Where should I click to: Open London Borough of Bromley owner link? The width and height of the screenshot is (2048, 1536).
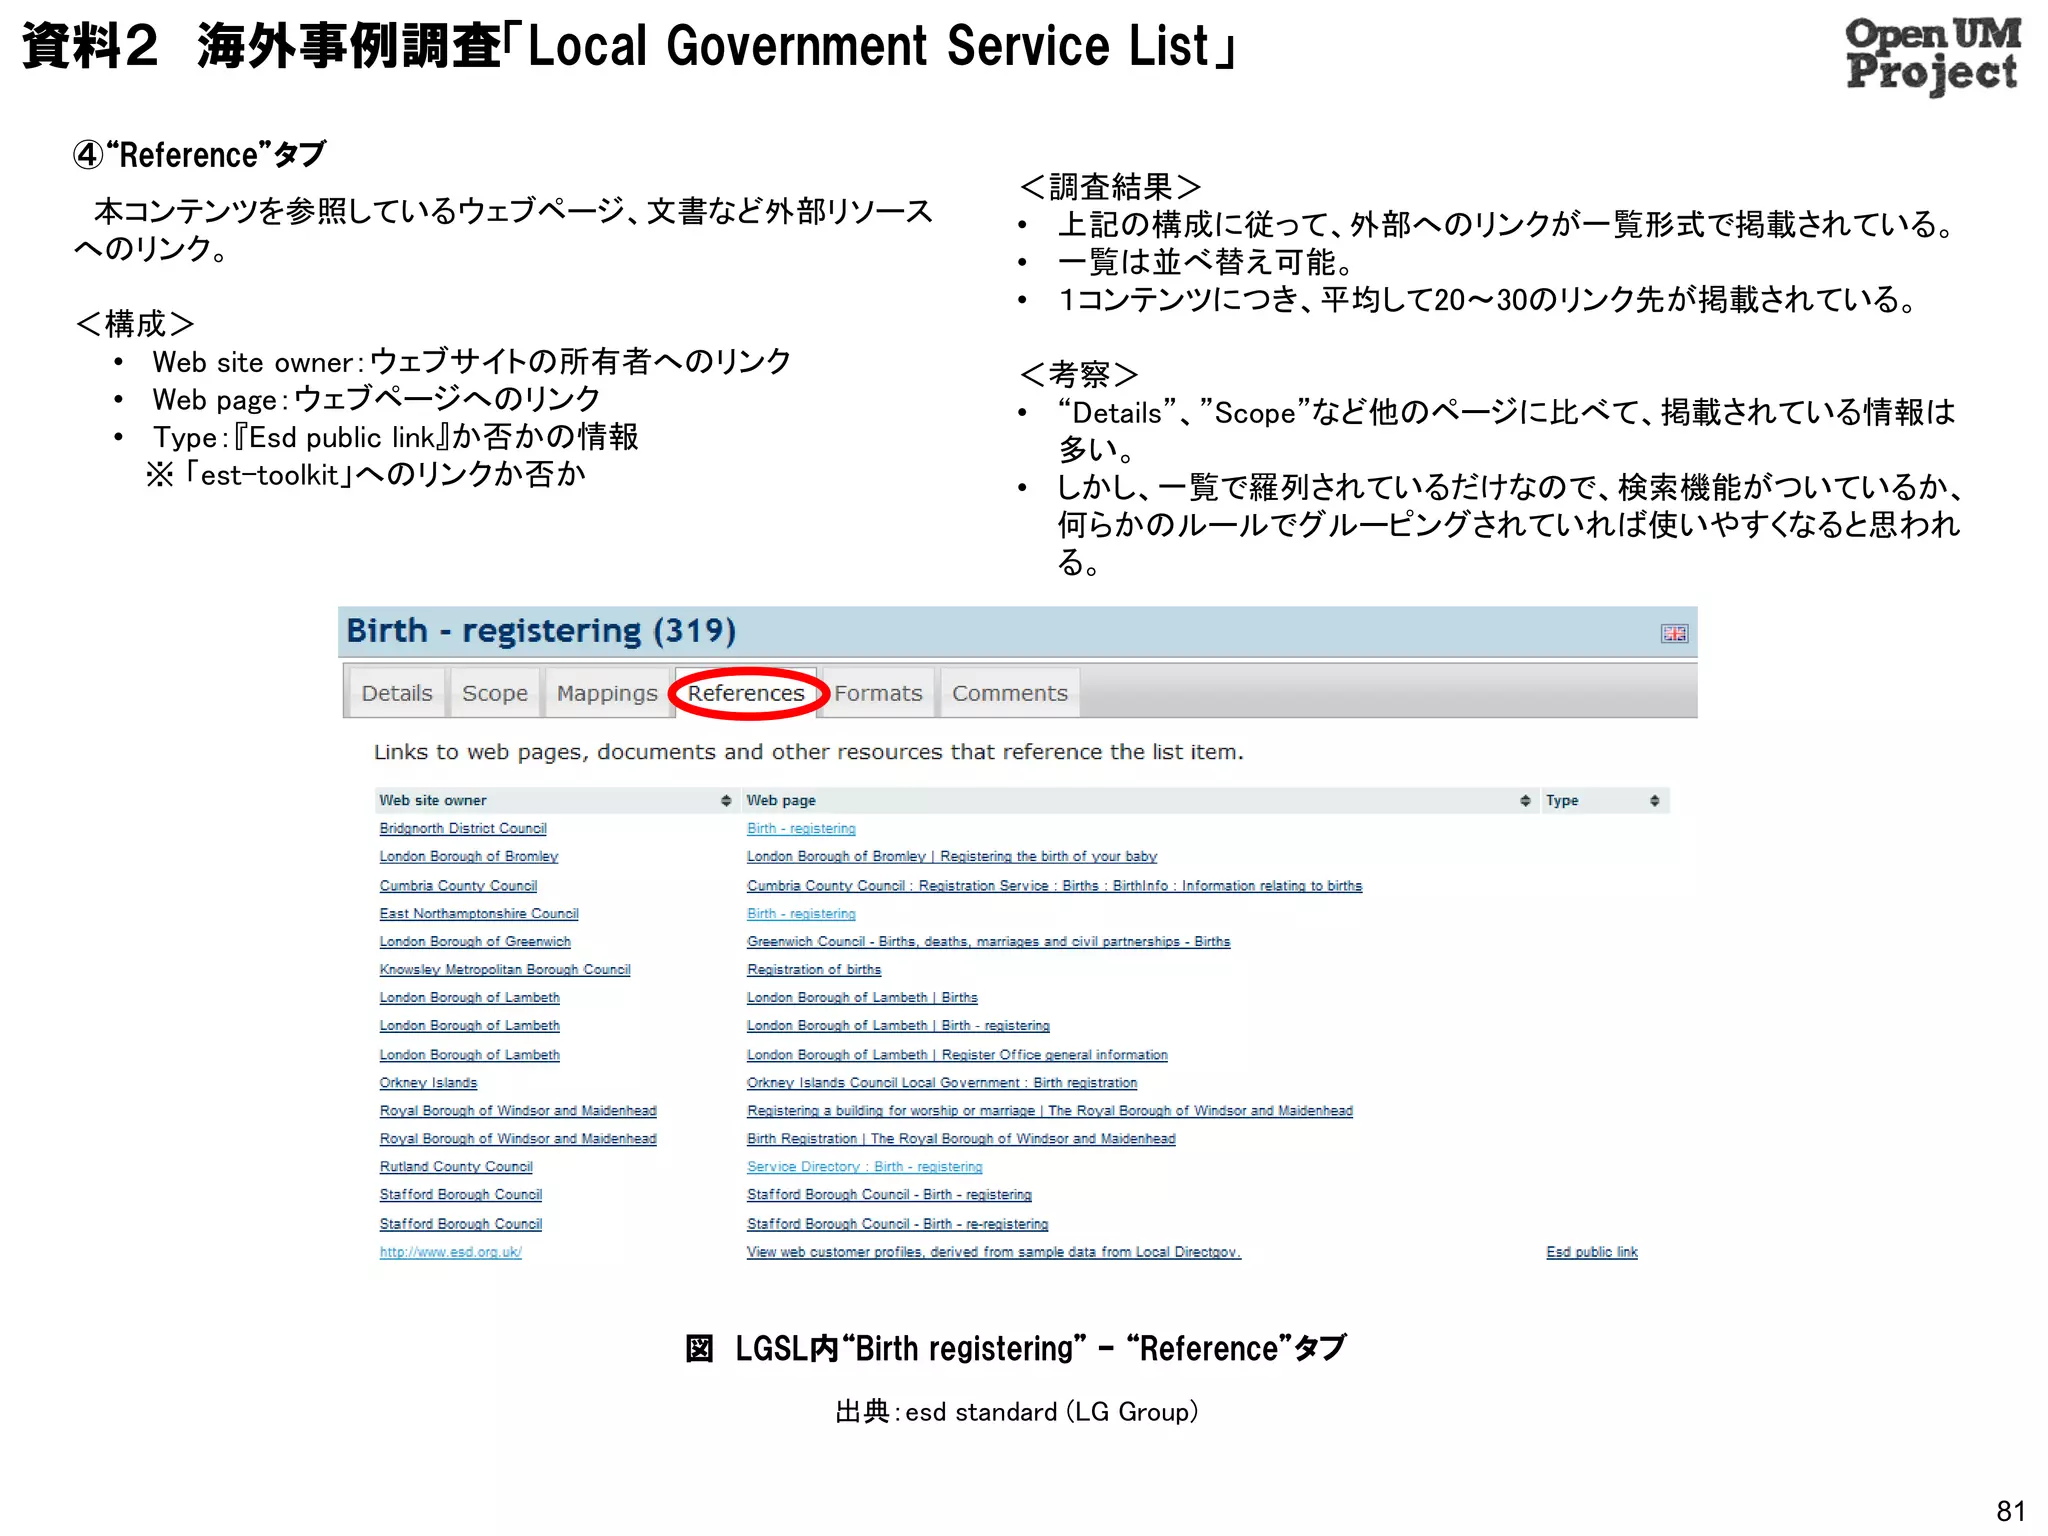tap(469, 856)
